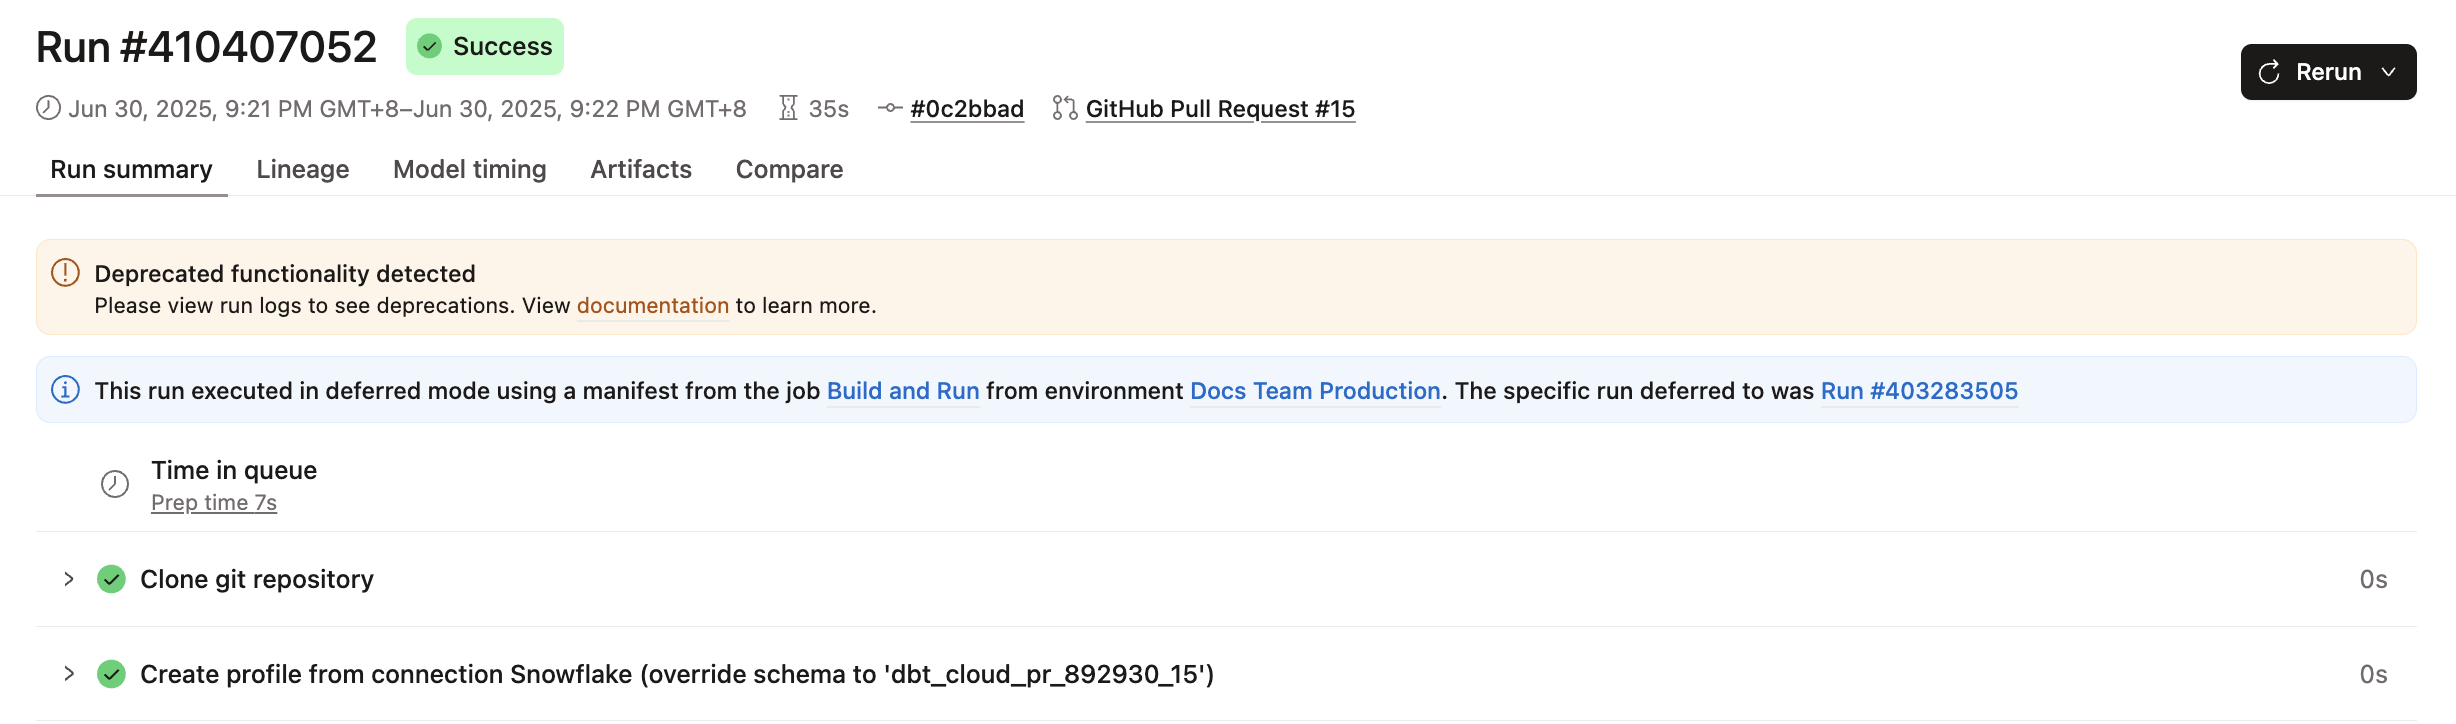
Task: Open the Model timing tab
Action: (x=469, y=169)
